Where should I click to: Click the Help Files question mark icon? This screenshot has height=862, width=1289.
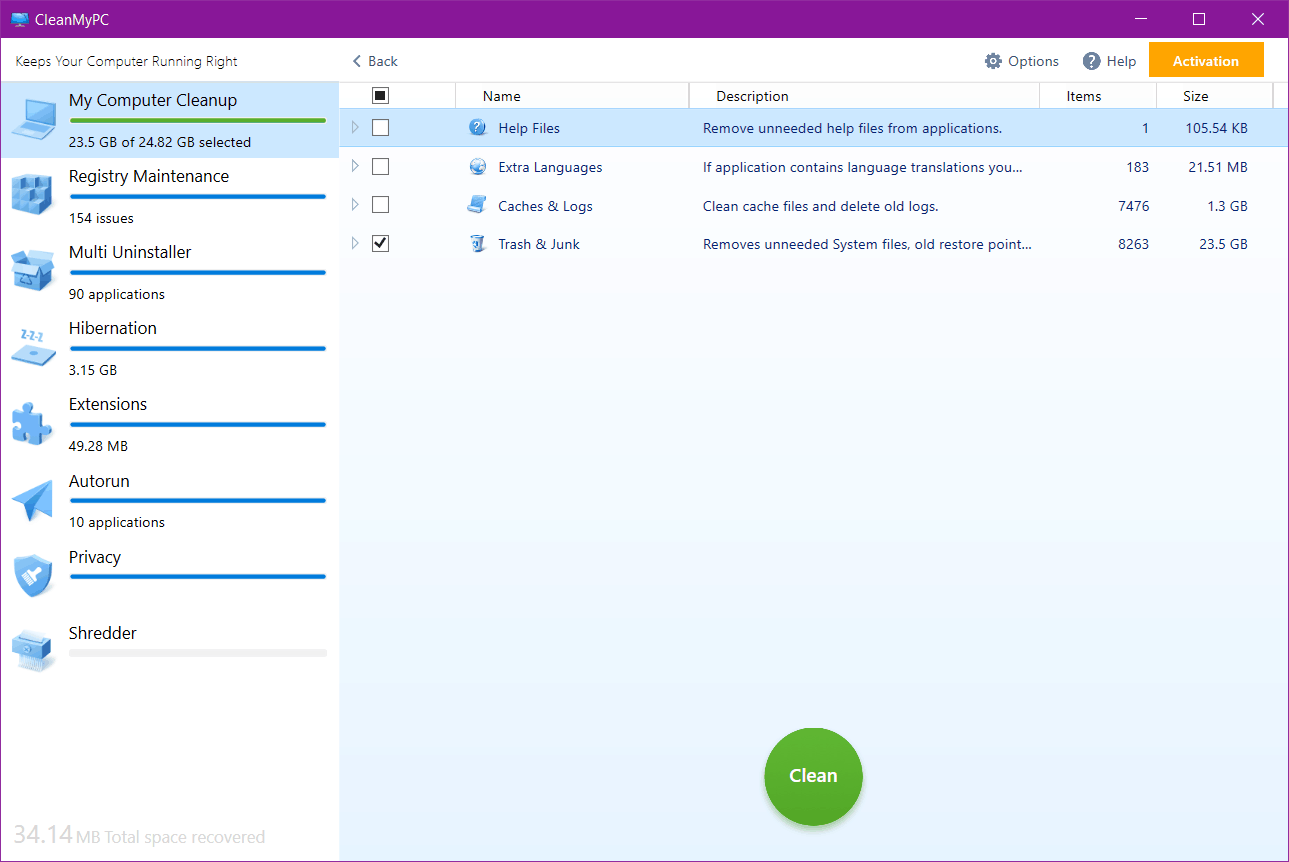coord(478,128)
